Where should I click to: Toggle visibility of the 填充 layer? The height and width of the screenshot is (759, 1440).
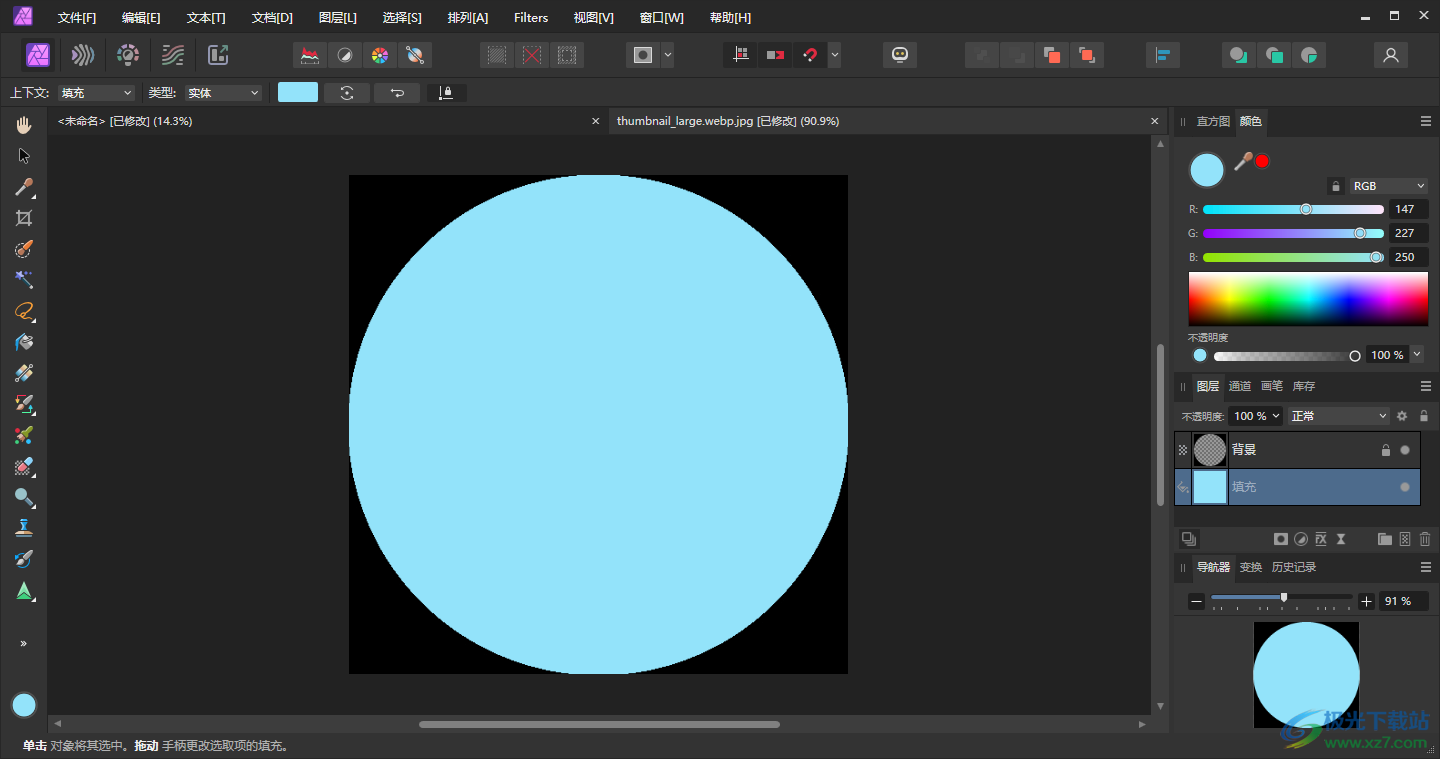coord(1405,487)
